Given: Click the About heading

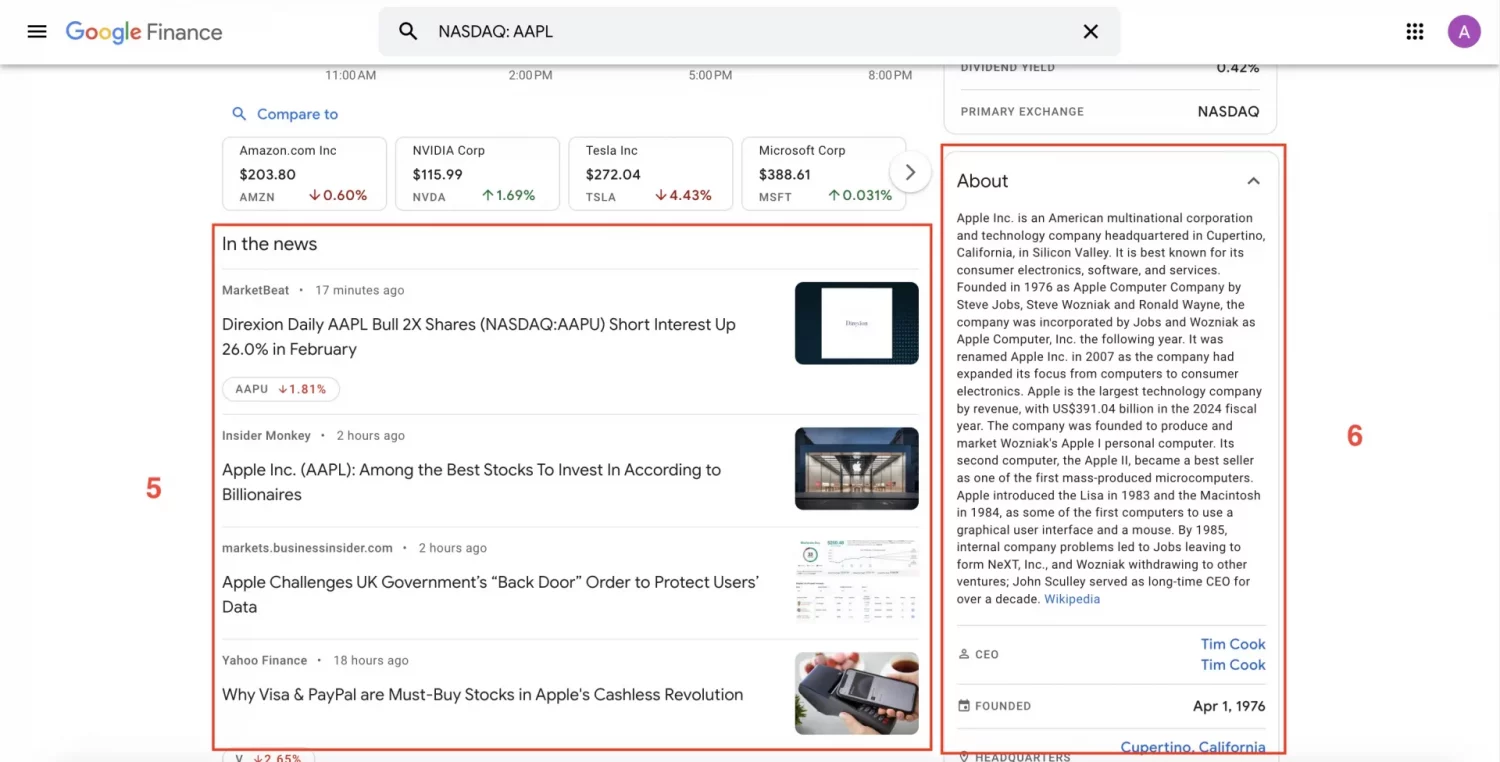Looking at the screenshot, I should click(x=982, y=181).
